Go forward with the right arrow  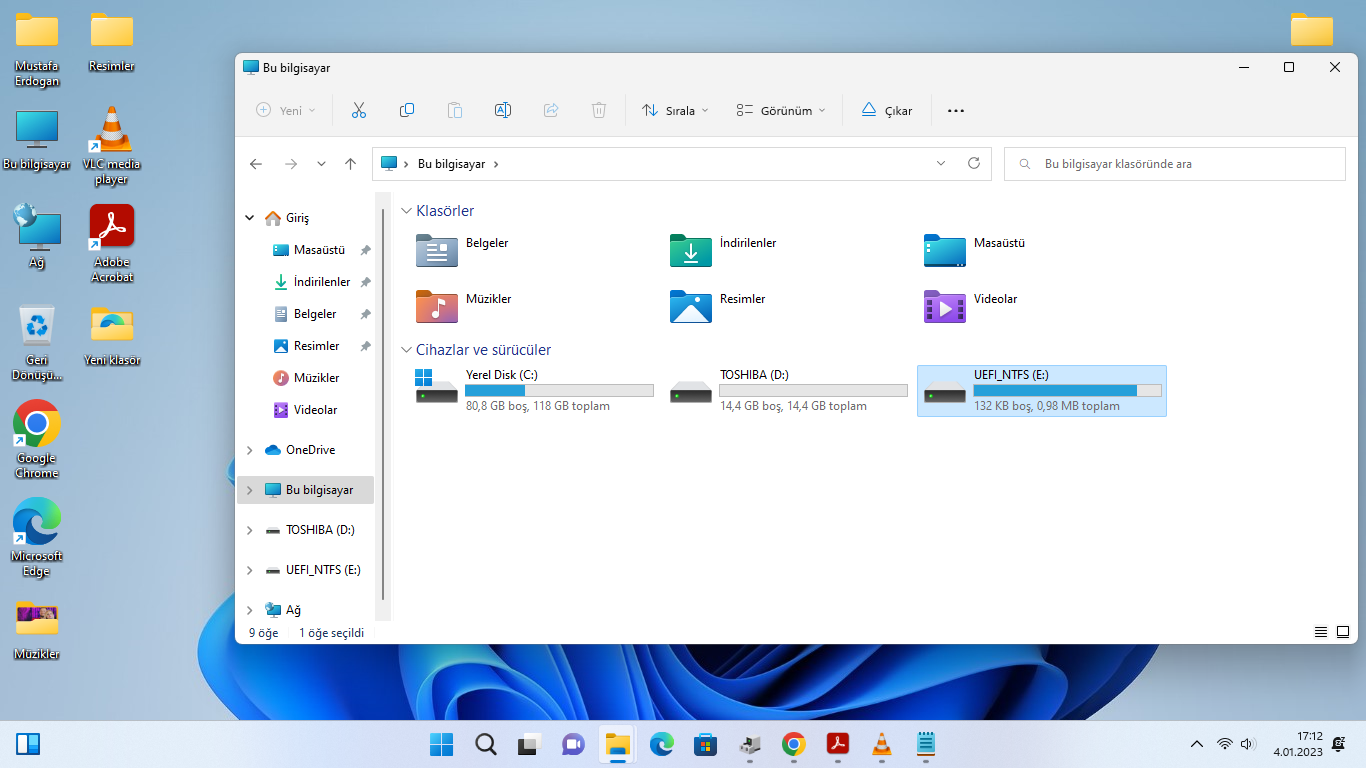290,164
